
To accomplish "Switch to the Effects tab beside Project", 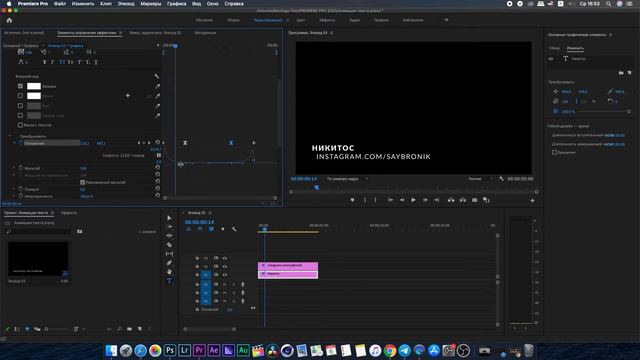I will [x=69, y=213].
